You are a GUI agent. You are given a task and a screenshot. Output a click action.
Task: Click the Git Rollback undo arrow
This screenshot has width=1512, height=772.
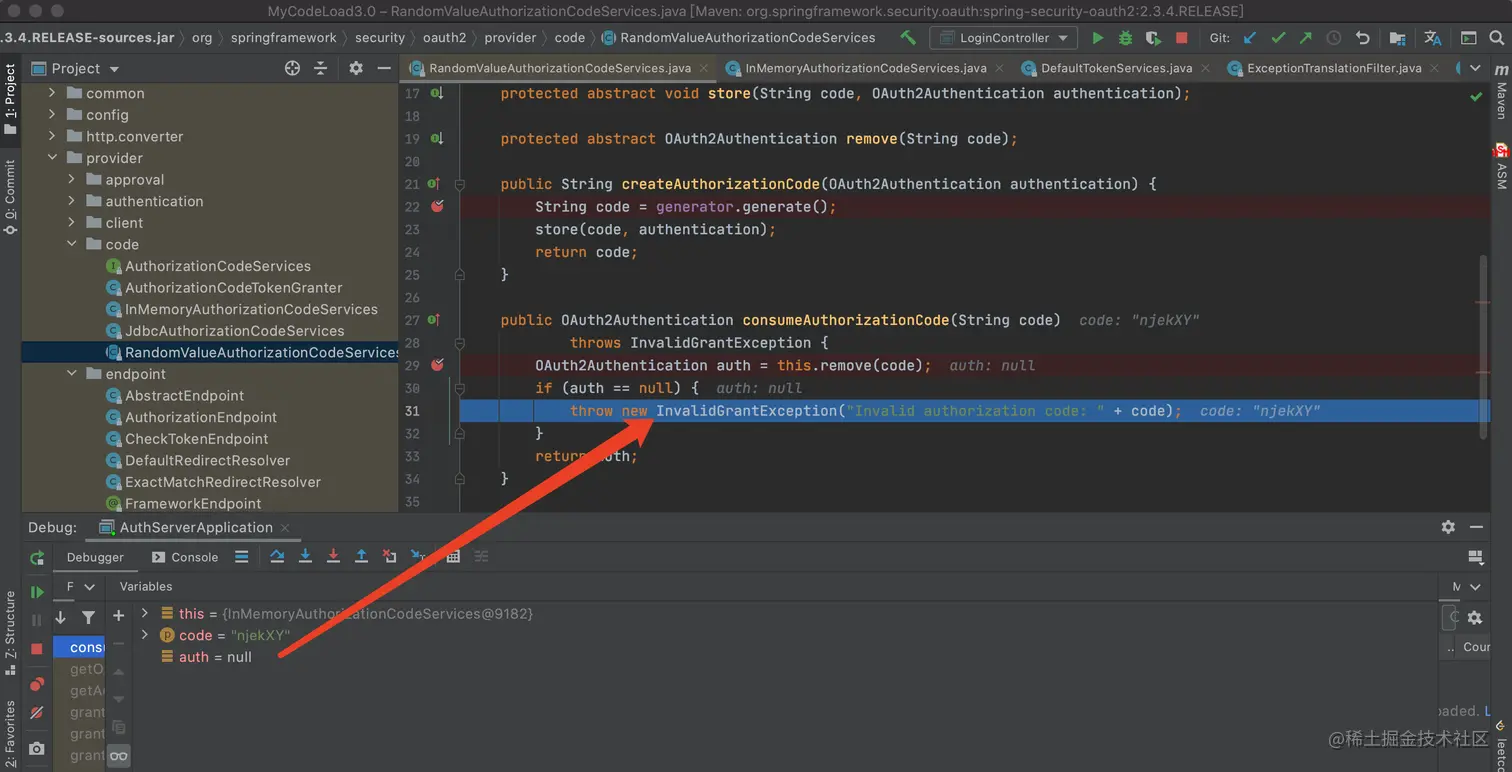[1362, 38]
